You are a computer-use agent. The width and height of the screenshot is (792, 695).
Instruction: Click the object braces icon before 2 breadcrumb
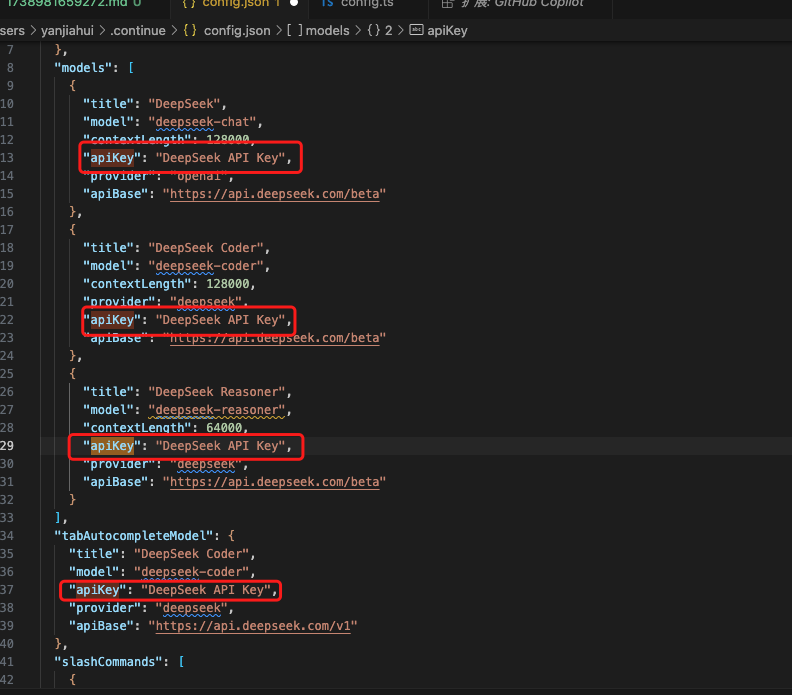click(x=372, y=30)
